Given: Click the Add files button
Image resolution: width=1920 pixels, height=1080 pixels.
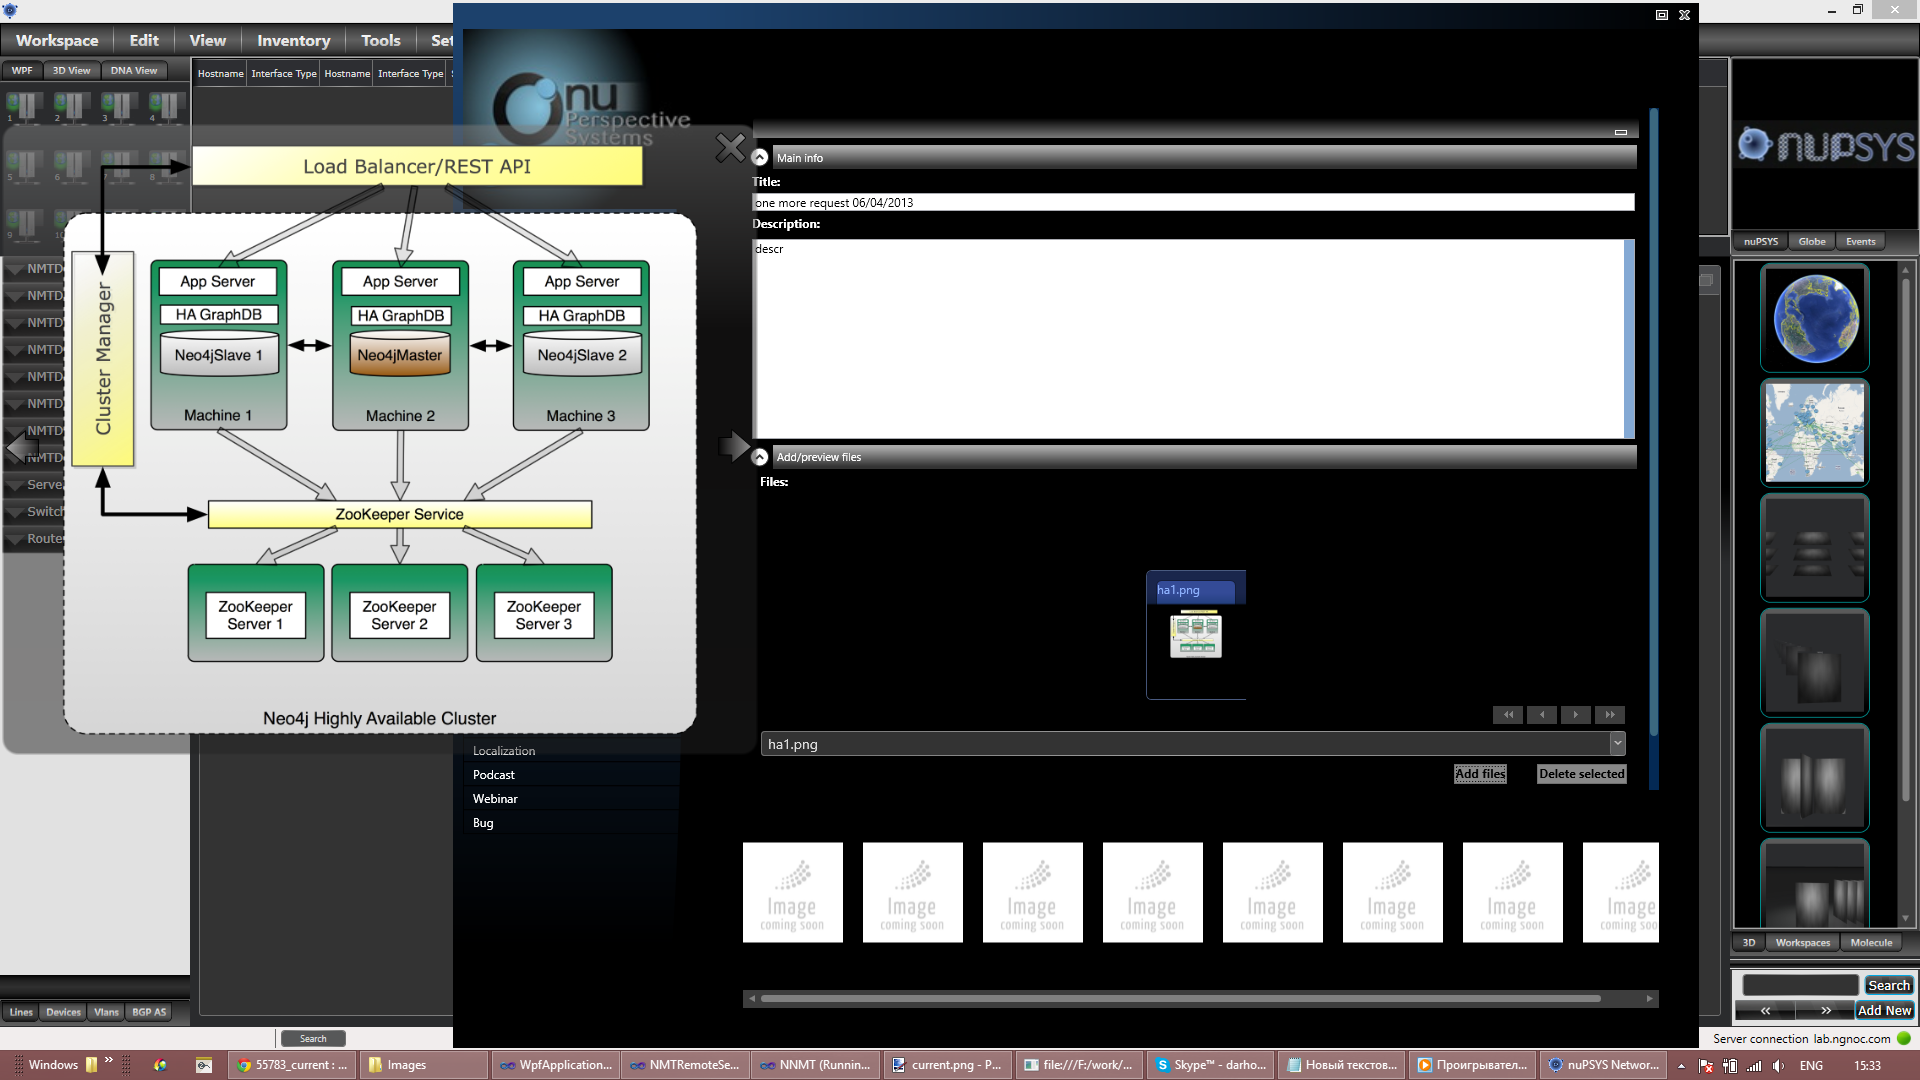Looking at the screenshot, I should [1480, 774].
